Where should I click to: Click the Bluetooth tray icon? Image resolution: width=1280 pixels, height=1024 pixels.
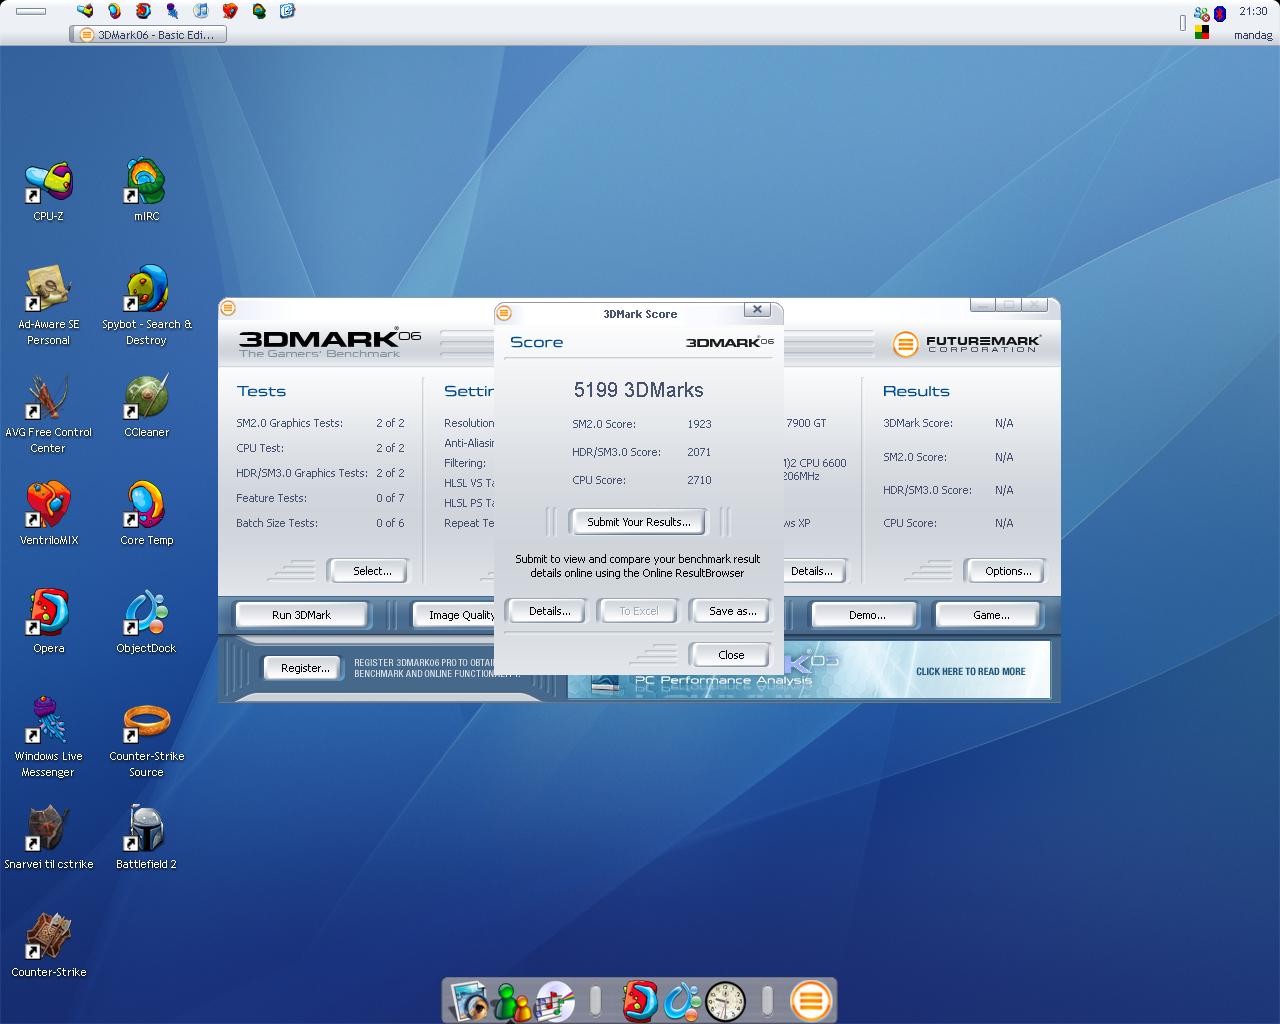[1220, 14]
